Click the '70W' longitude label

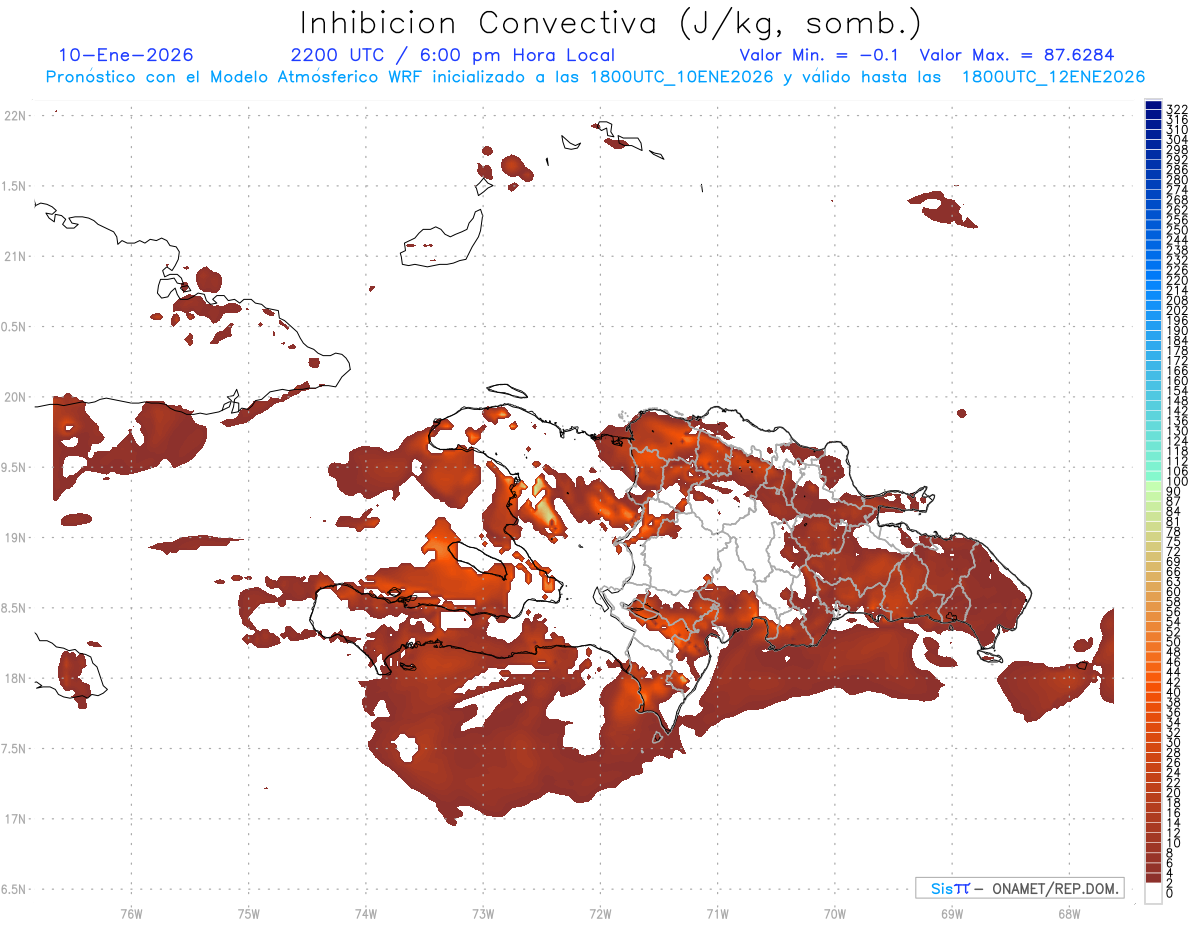point(835,913)
